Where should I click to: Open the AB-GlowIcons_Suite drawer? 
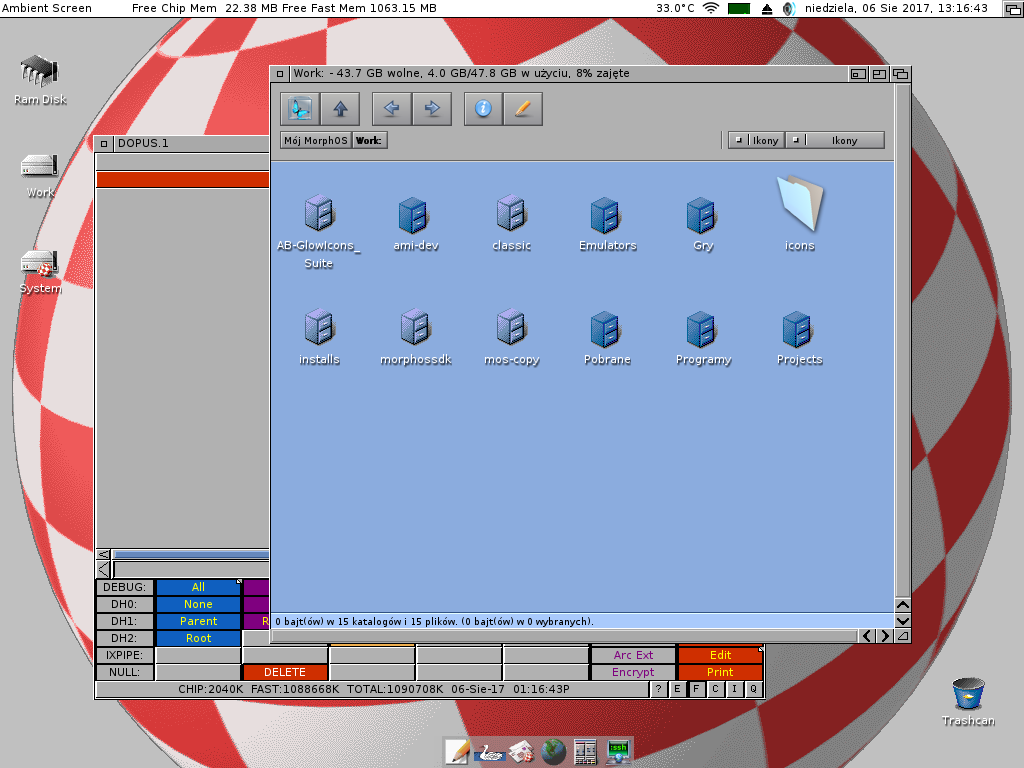pyautogui.click(x=319, y=232)
